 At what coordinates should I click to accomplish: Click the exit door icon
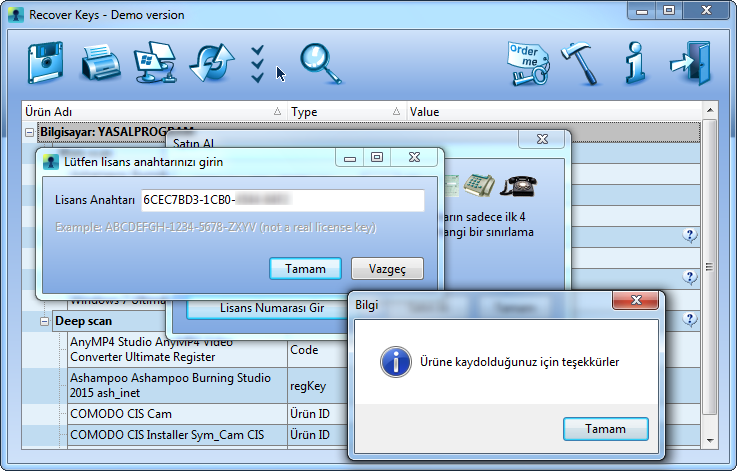point(690,63)
